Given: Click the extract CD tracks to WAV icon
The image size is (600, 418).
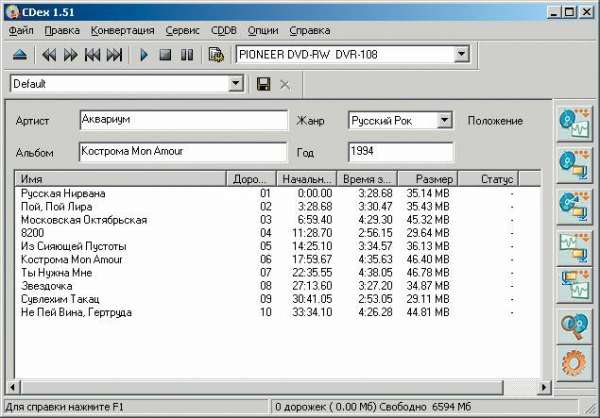Looking at the screenshot, I should tap(575, 125).
